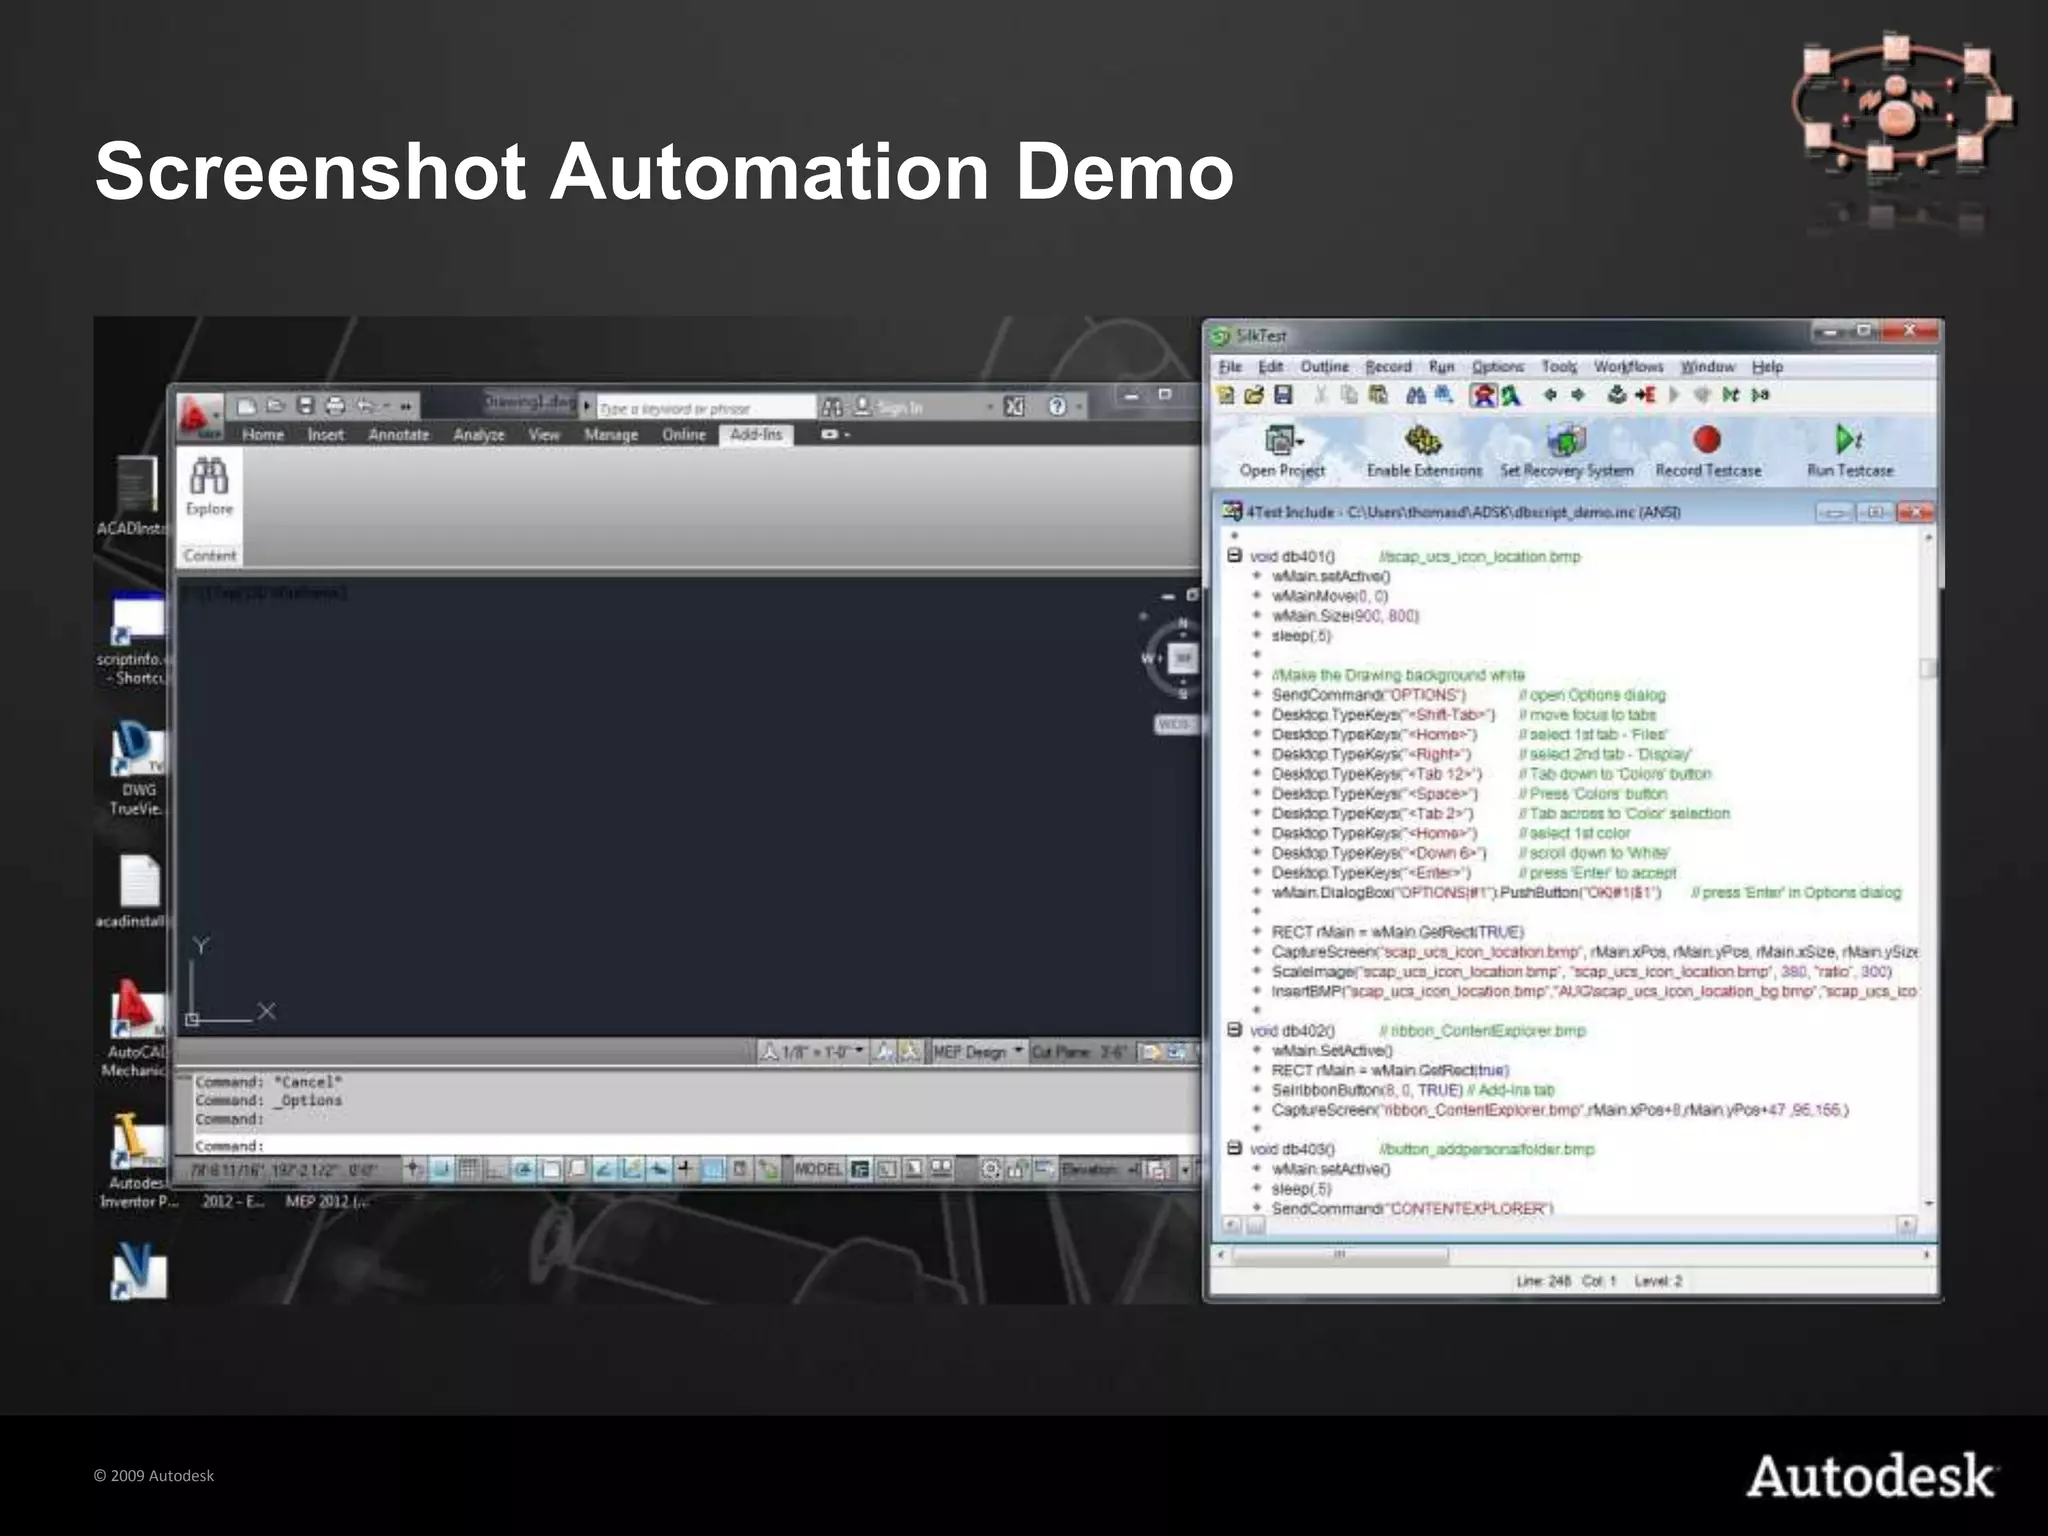The image size is (2048, 1536).
Task: Click the AutoCAD keyword search field
Action: point(704,408)
